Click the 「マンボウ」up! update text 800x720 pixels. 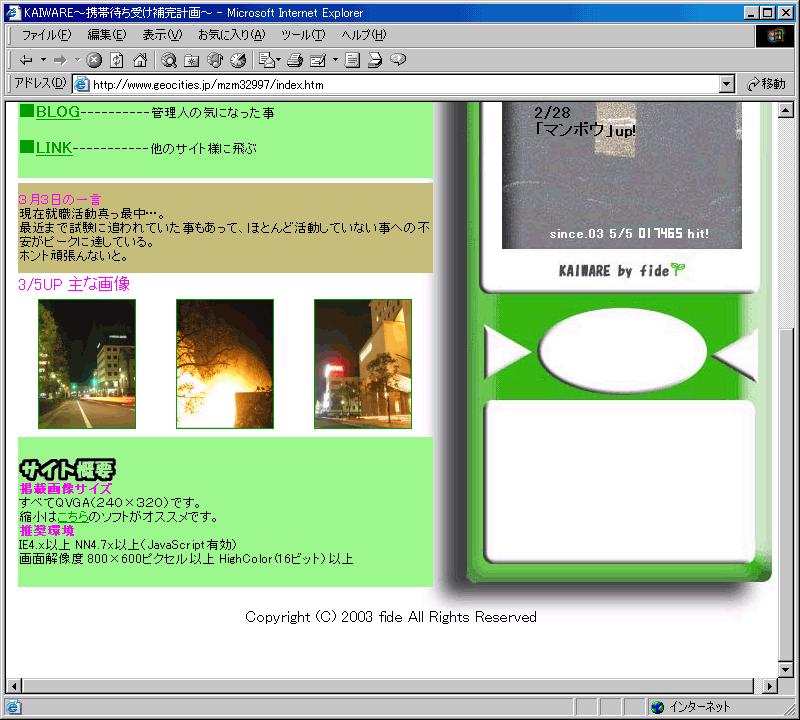point(585,130)
